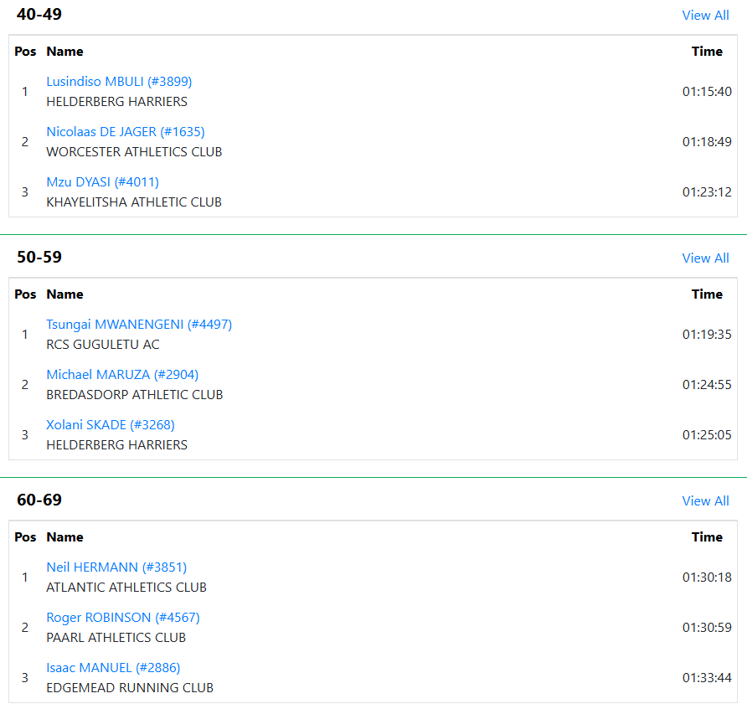
Task: Click time 01:19:35 of Tsungai MWANENGENI
Action: pyautogui.click(x=706, y=334)
